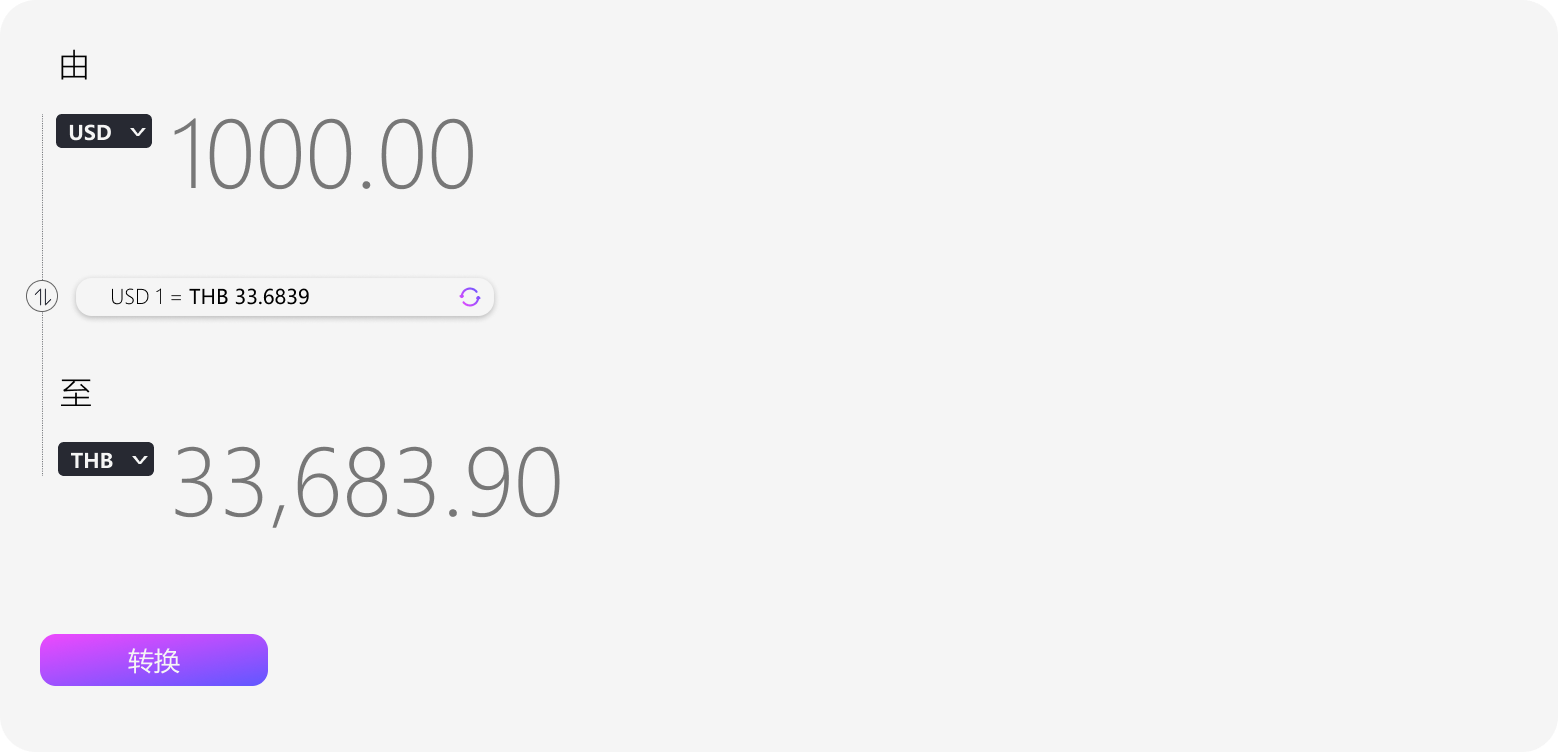The width and height of the screenshot is (1558, 752).
Task: Click the 'USD 1 =' rate label
Action: (146, 297)
